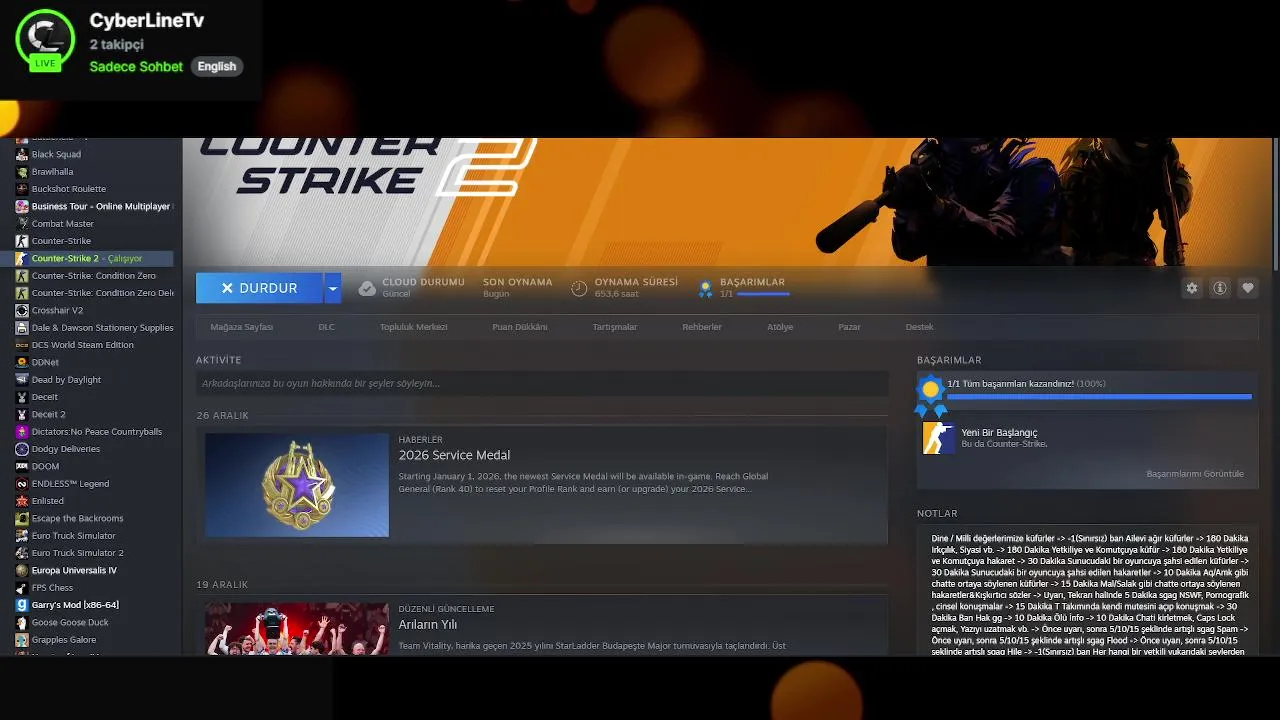
Task: Open the game information icon
Action: click(x=1220, y=288)
